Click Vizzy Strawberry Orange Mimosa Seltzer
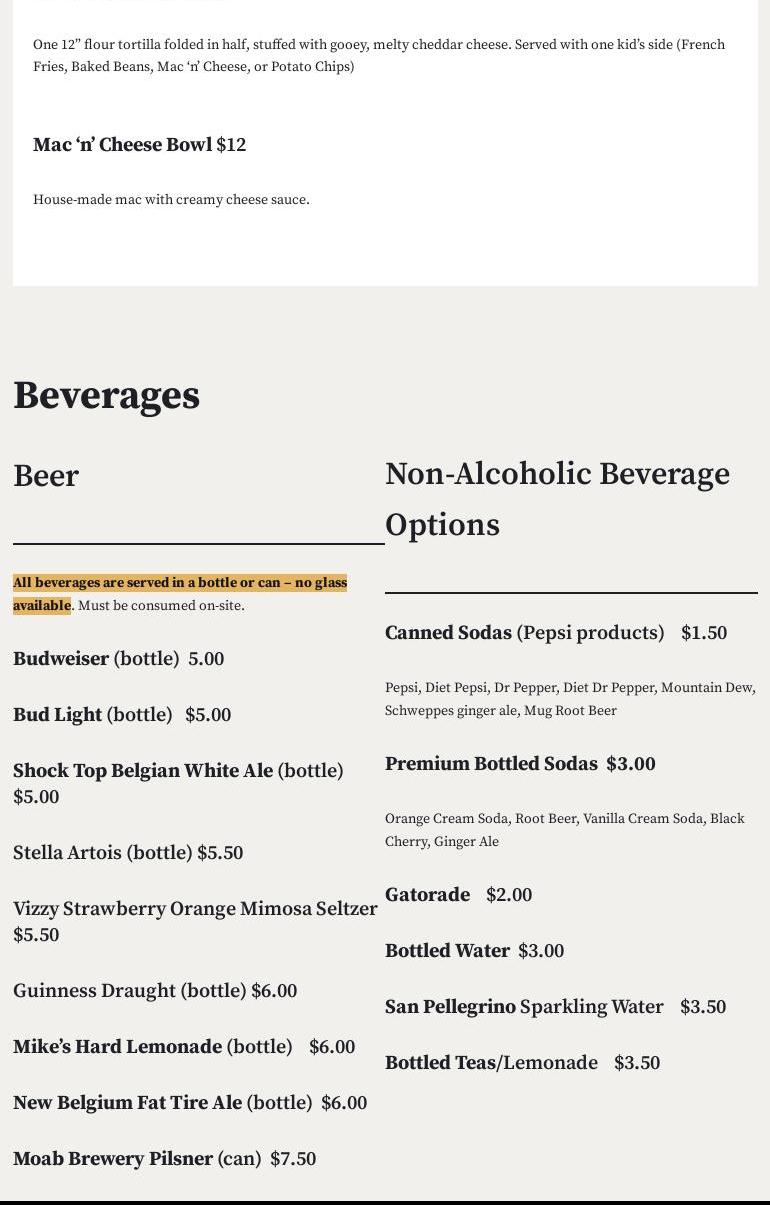The width and height of the screenshot is (770, 1205). 195,909
